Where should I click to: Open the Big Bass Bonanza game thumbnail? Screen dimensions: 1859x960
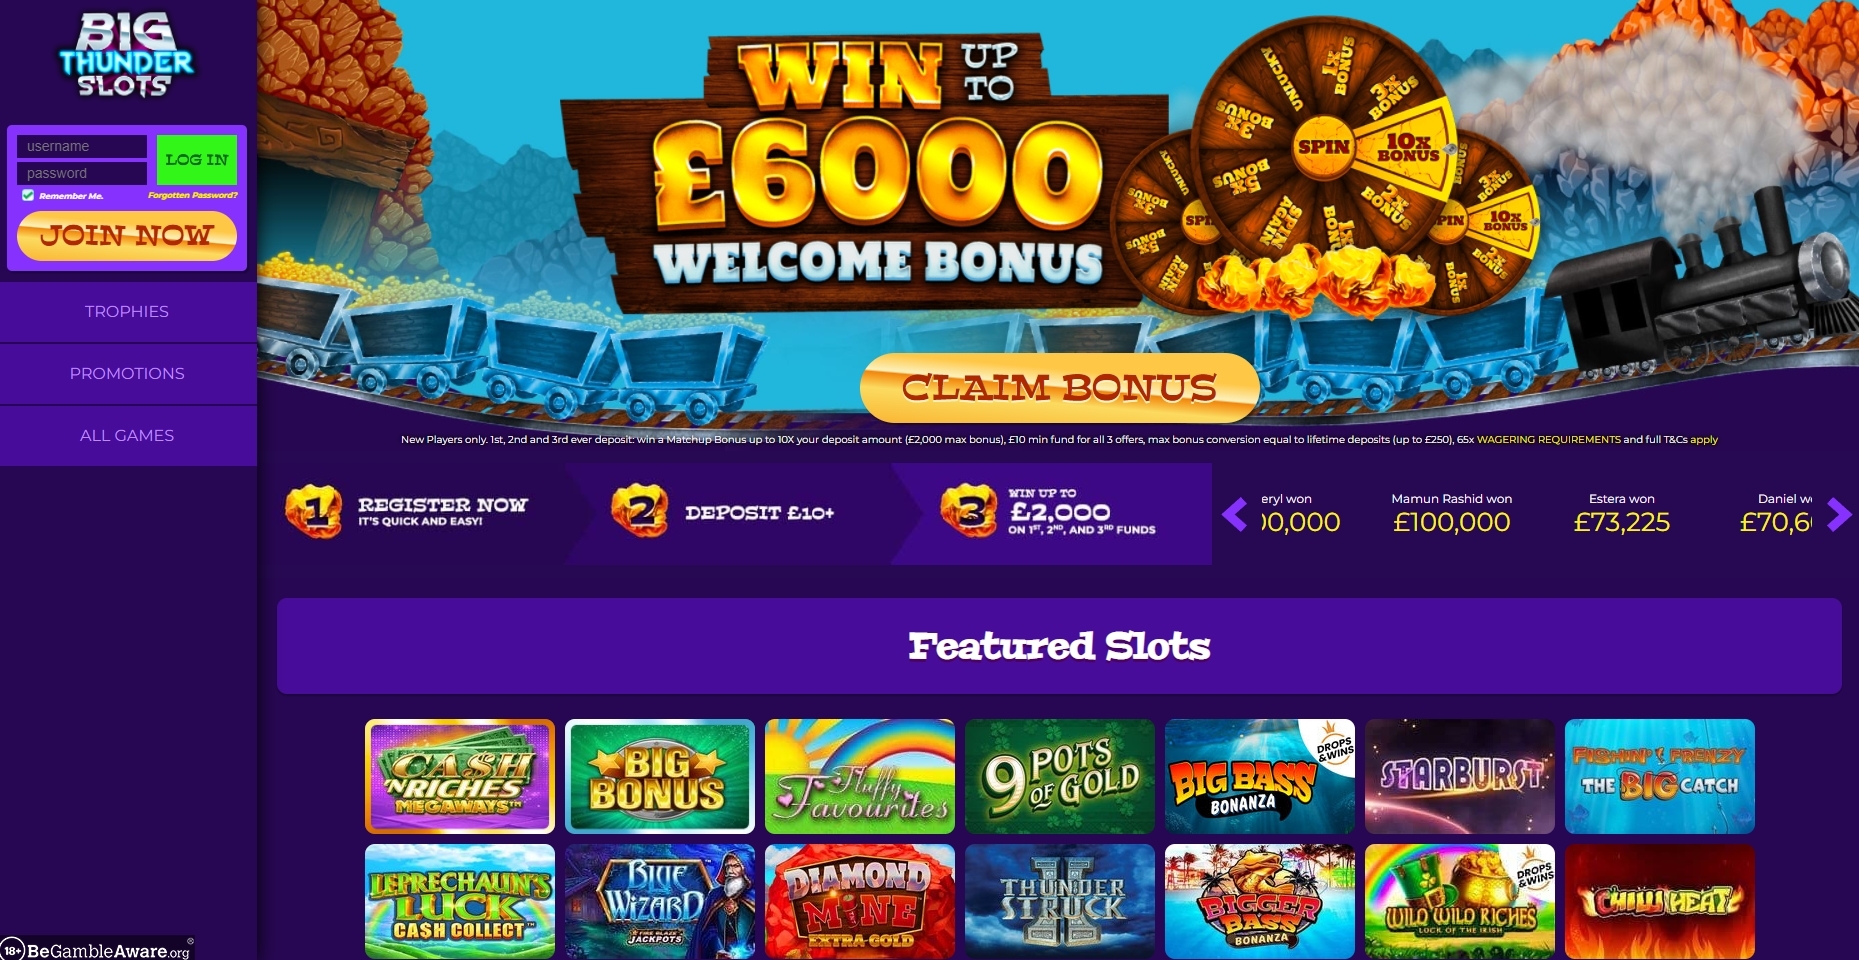pyautogui.click(x=1260, y=776)
